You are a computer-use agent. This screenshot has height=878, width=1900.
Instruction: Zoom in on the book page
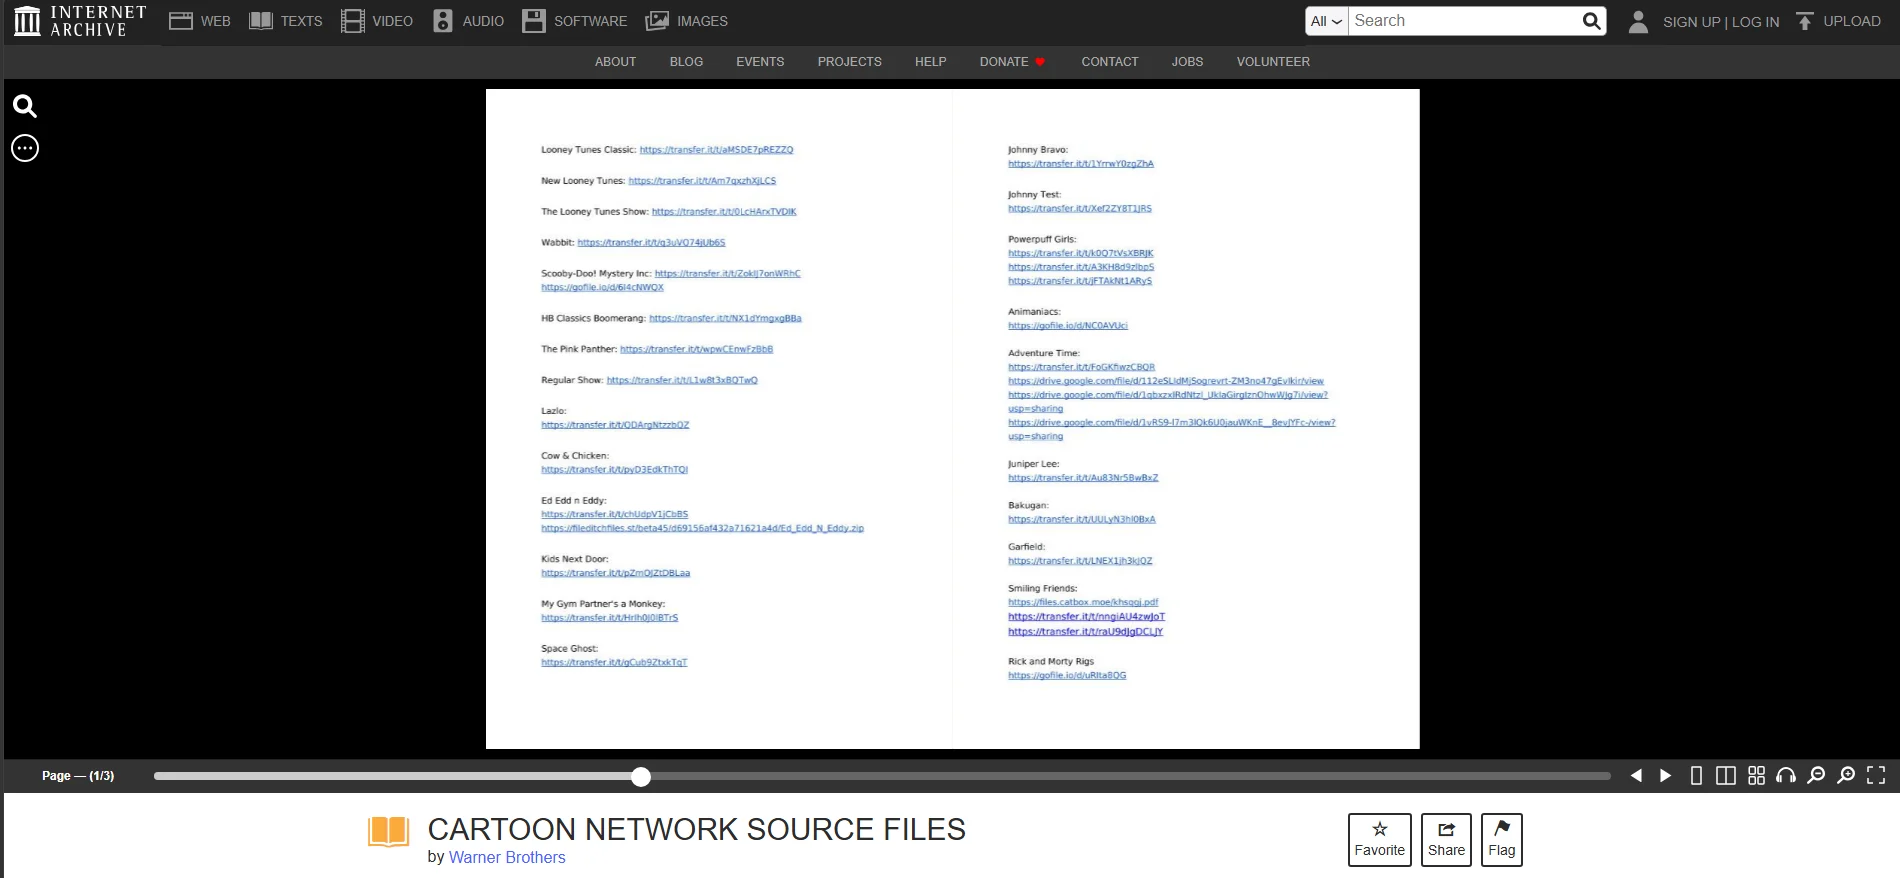click(1846, 776)
